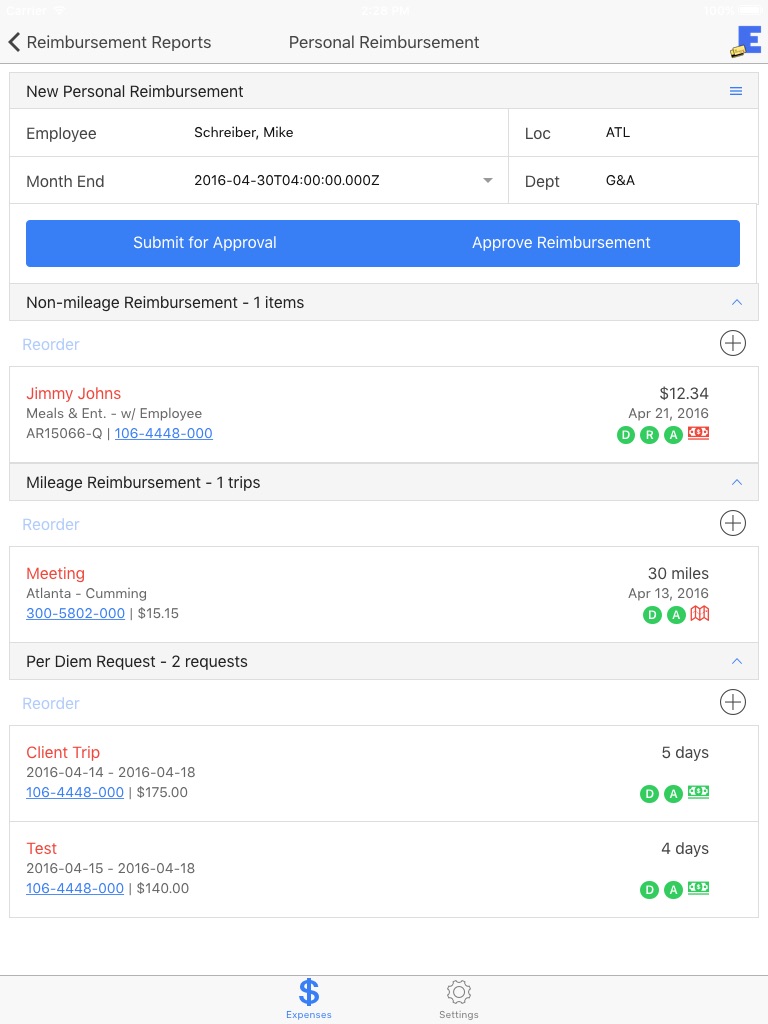Switch to the Settings tab
This screenshot has width=768, height=1024.
click(x=459, y=998)
